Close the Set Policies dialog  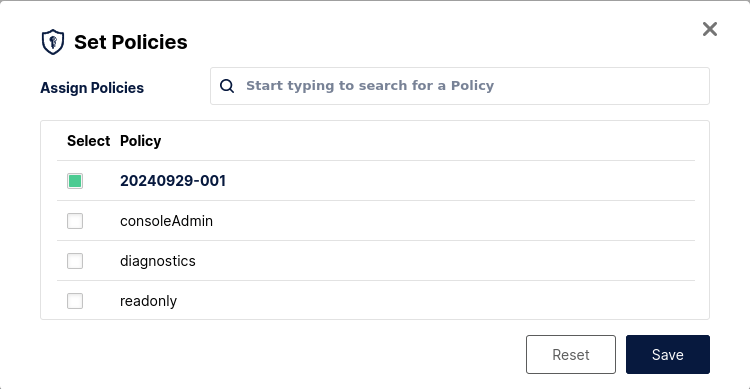(710, 29)
